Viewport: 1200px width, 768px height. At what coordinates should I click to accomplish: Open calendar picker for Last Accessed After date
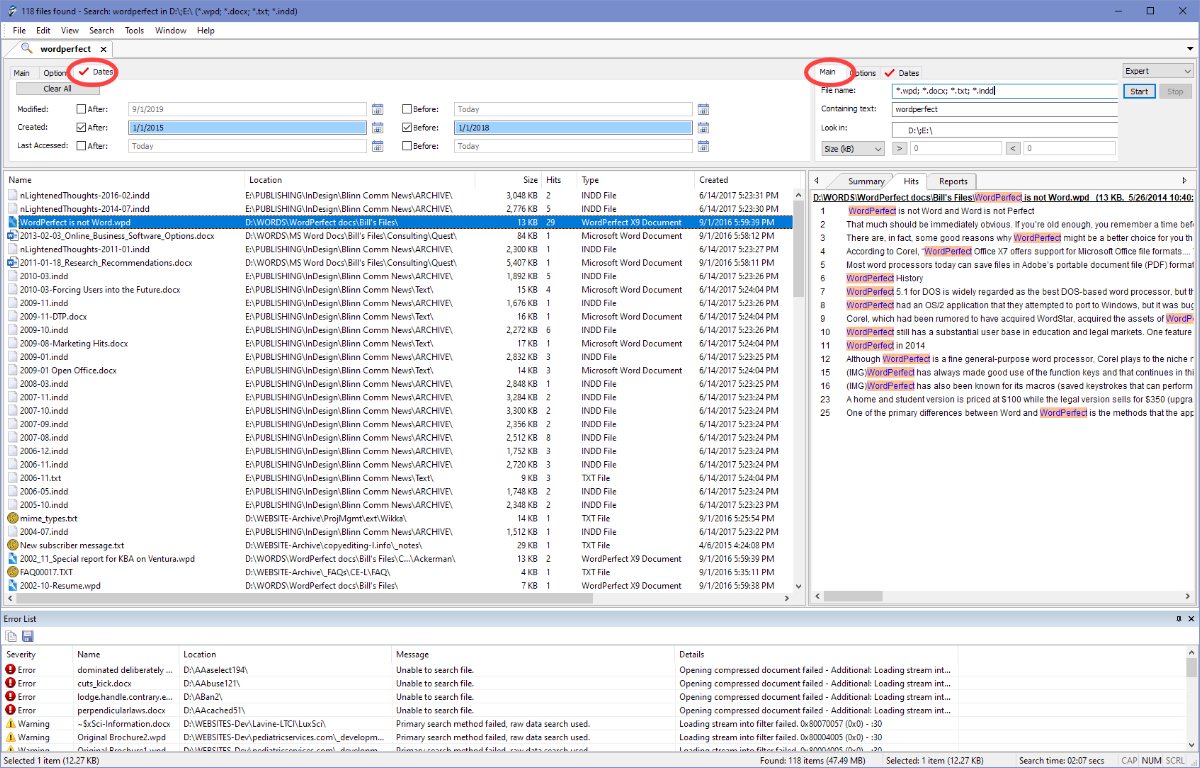tap(378, 146)
